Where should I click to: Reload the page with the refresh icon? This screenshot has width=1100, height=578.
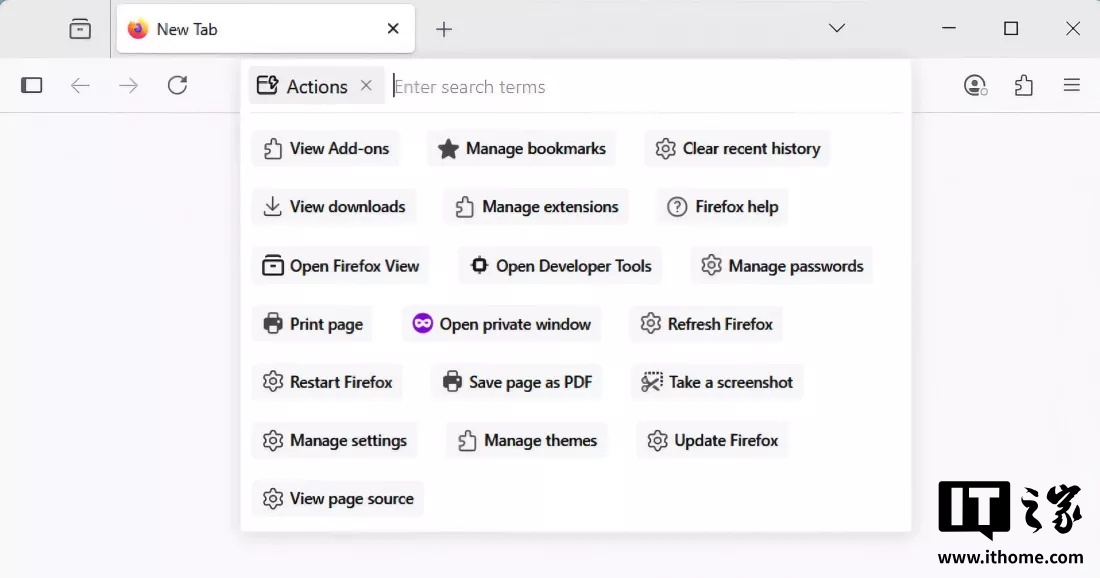(x=177, y=86)
